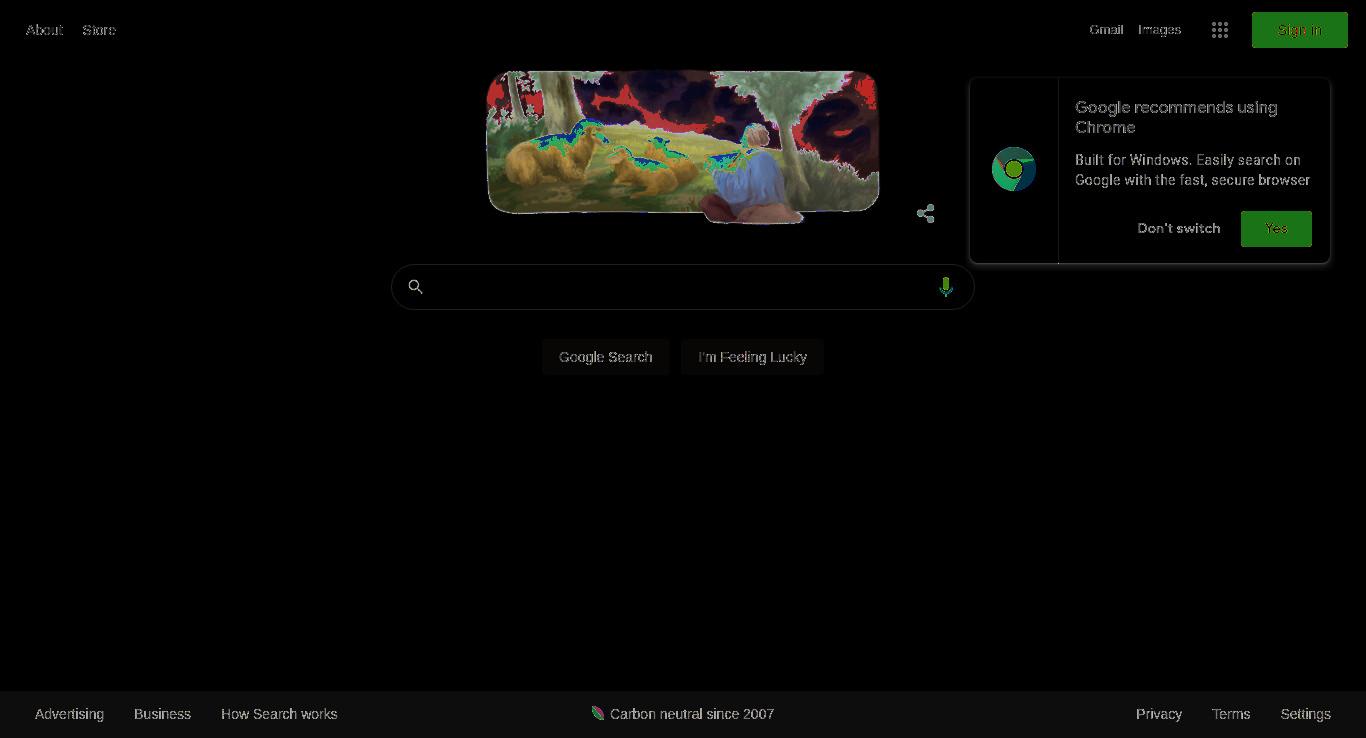Open the About link
The image size is (1366, 738).
pos(44,30)
